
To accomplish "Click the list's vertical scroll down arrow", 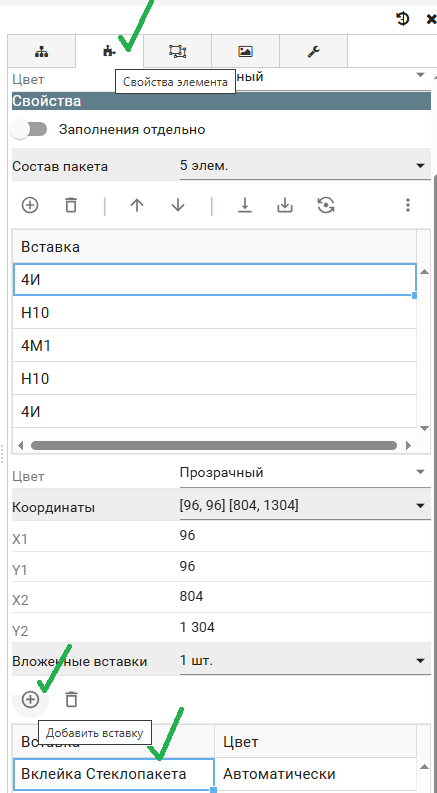I will [425, 428].
